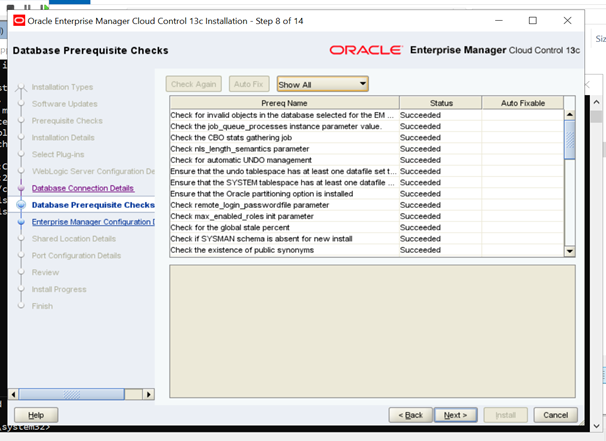Click the prereq table scroll down arrow
The height and width of the screenshot is (441, 606).
(570, 251)
